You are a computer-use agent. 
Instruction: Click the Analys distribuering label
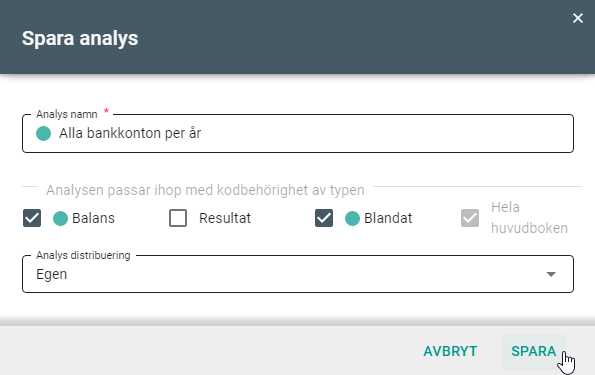coord(83,255)
